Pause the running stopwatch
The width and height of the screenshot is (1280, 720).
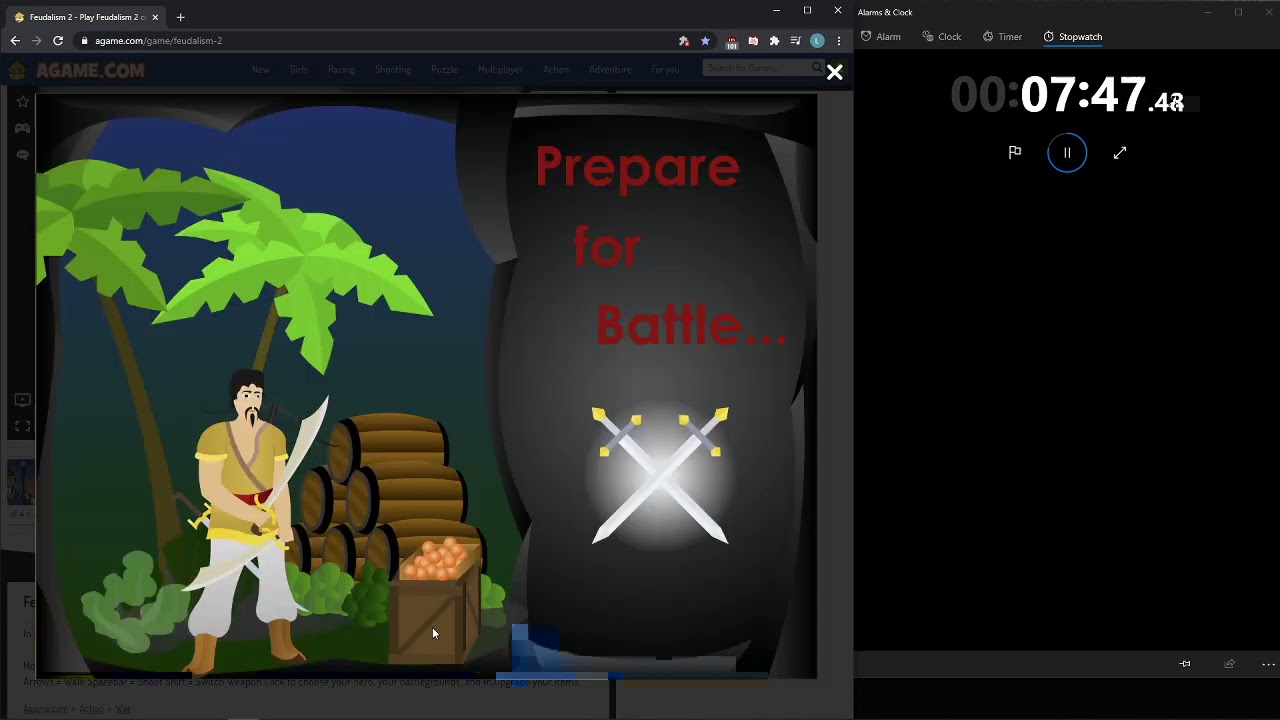click(x=1067, y=153)
